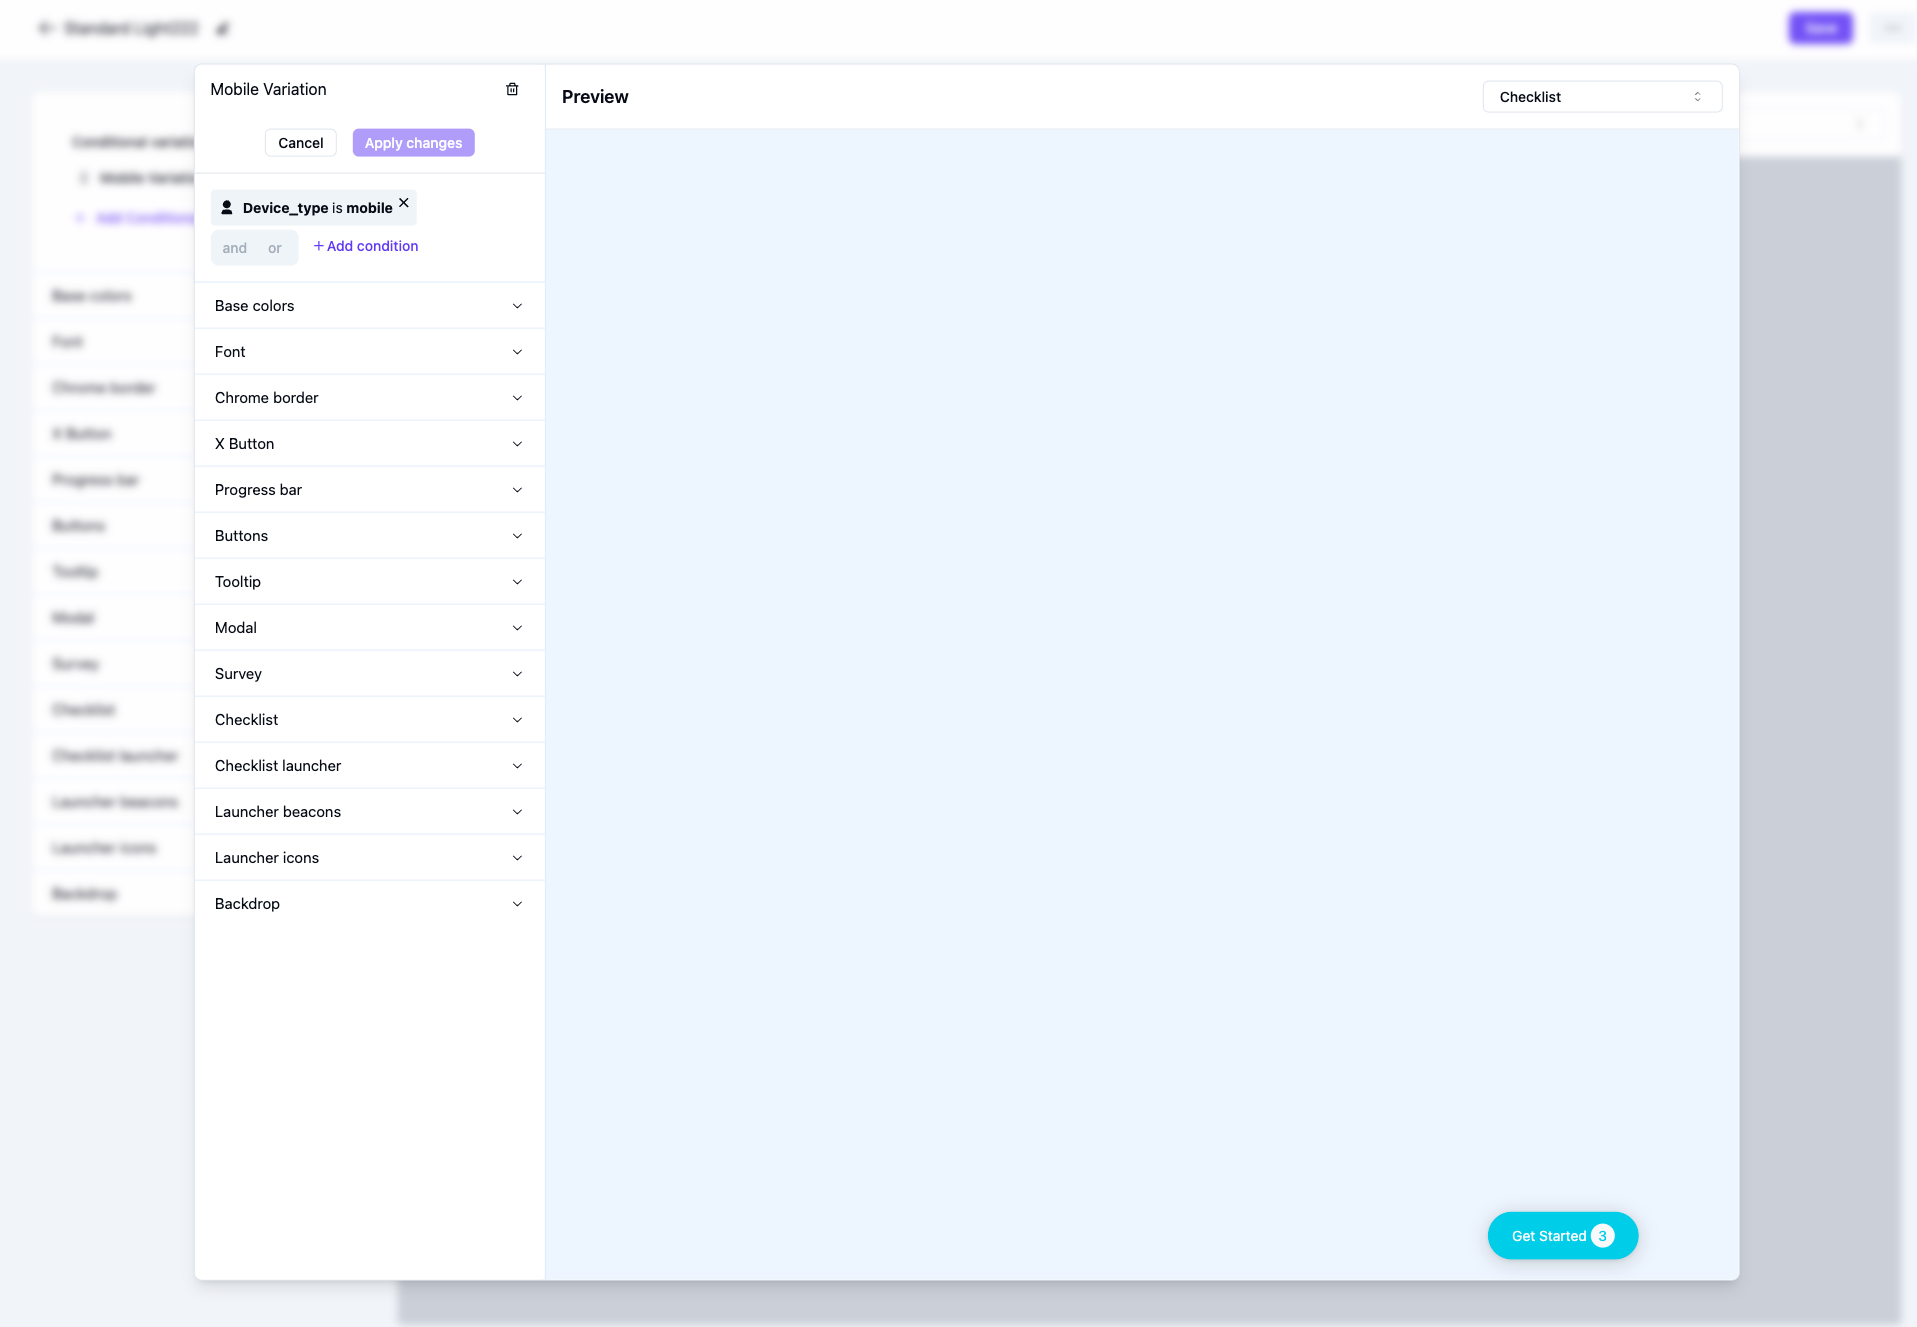Expand the Progress bar section

click(369, 490)
